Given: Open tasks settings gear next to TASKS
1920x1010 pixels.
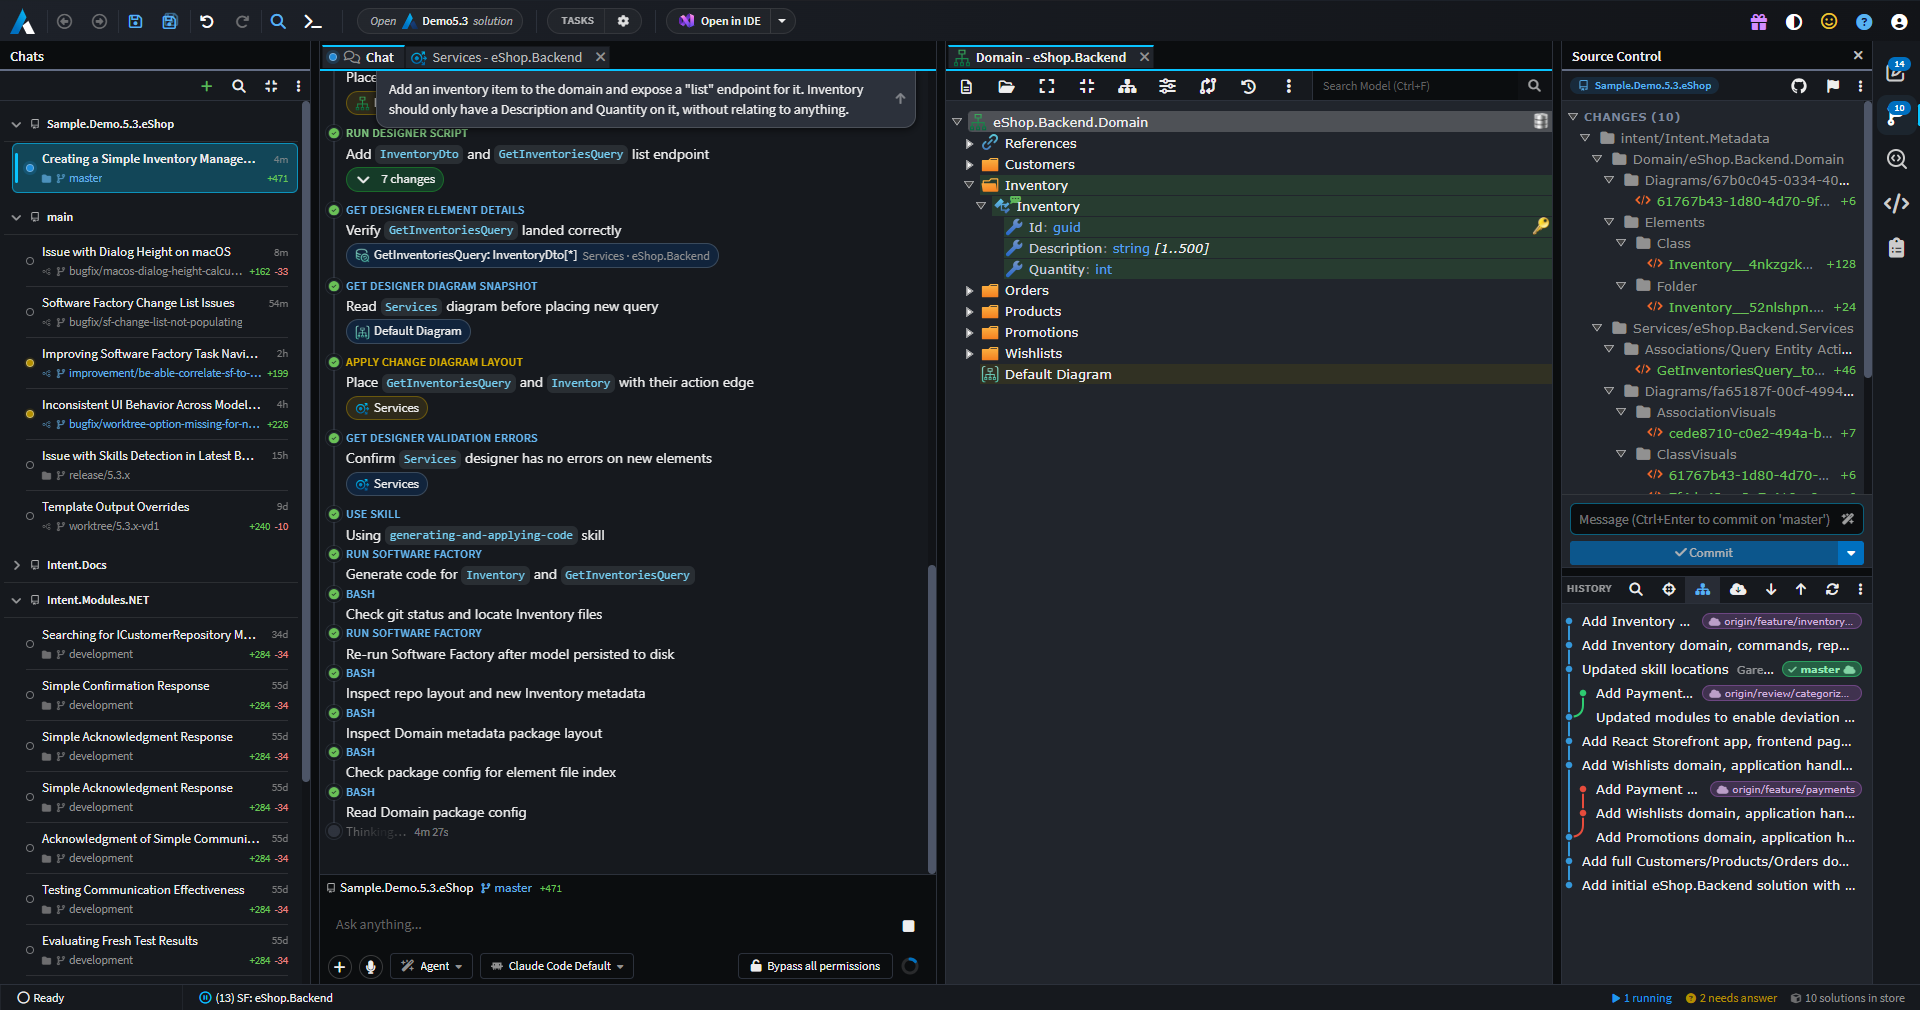Looking at the screenshot, I should click(x=623, y=21).
